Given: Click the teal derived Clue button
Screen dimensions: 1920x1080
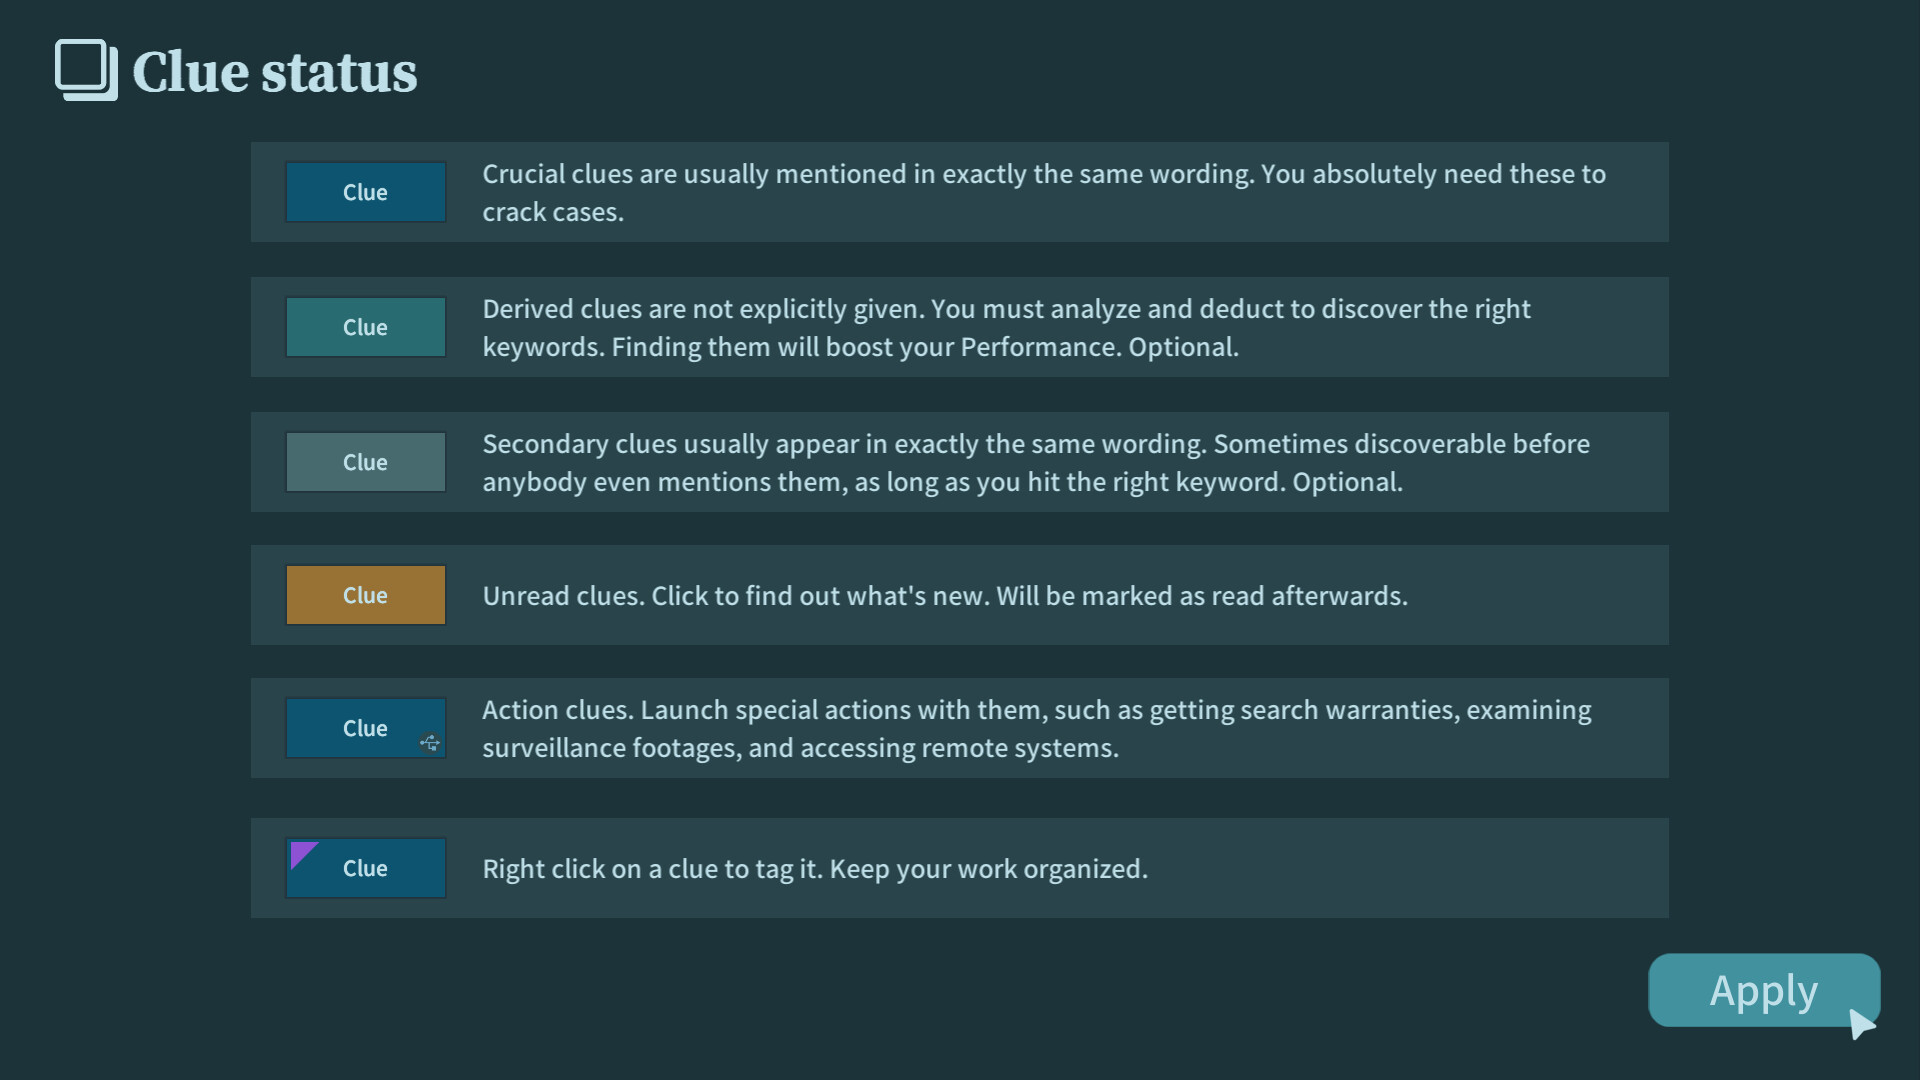Looking at the screenshot, I should pyautogui.click(x=365, y=327).
